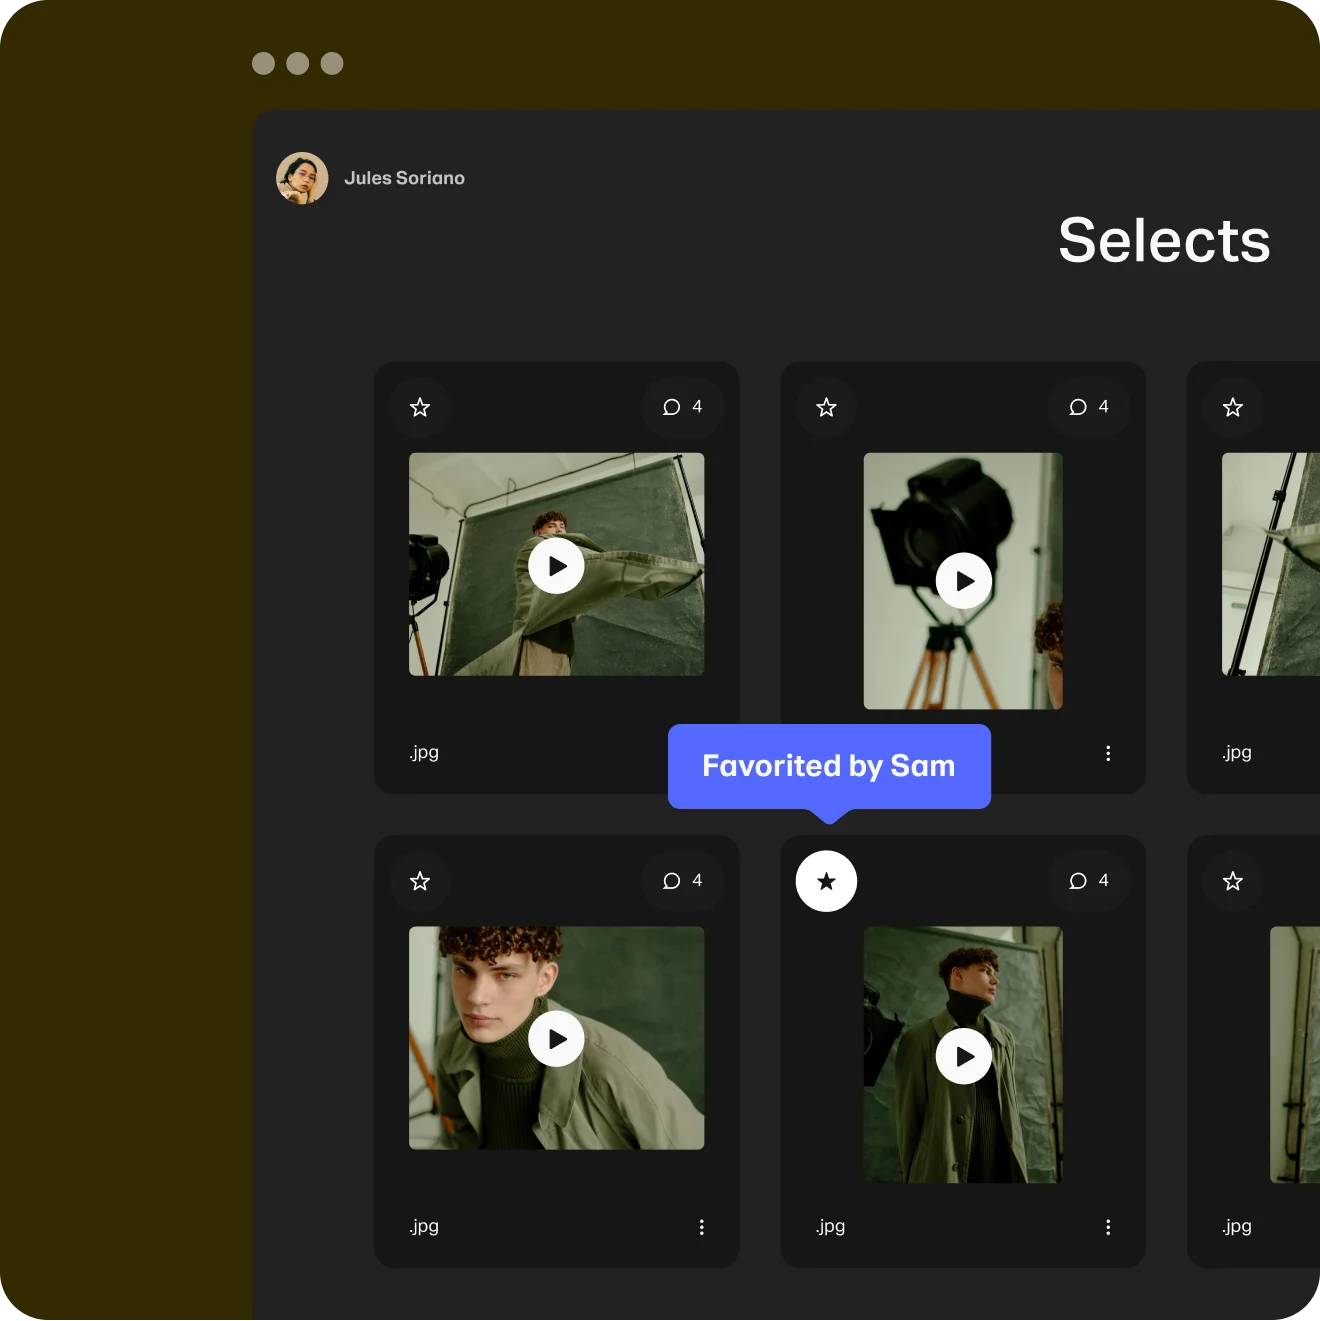Play the trench coat model video

963,1055
